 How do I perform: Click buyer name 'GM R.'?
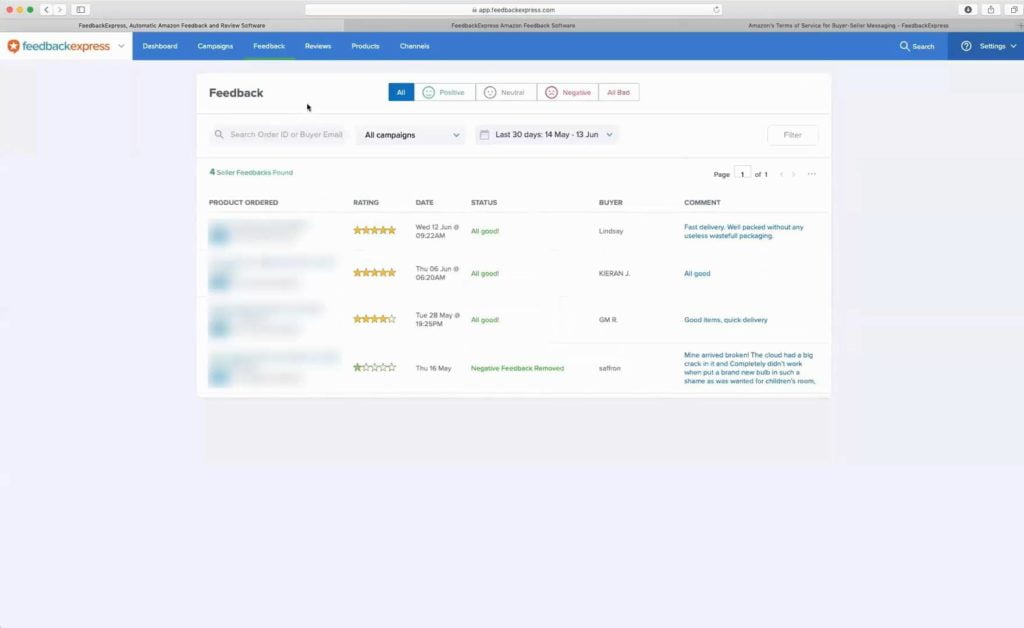click(608, 320)
